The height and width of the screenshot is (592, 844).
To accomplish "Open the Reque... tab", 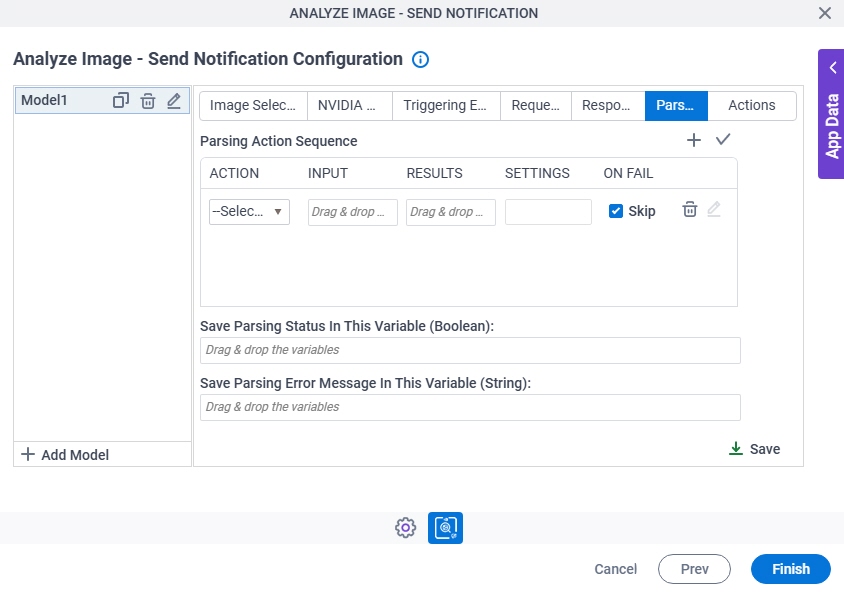I will (536, 105).
